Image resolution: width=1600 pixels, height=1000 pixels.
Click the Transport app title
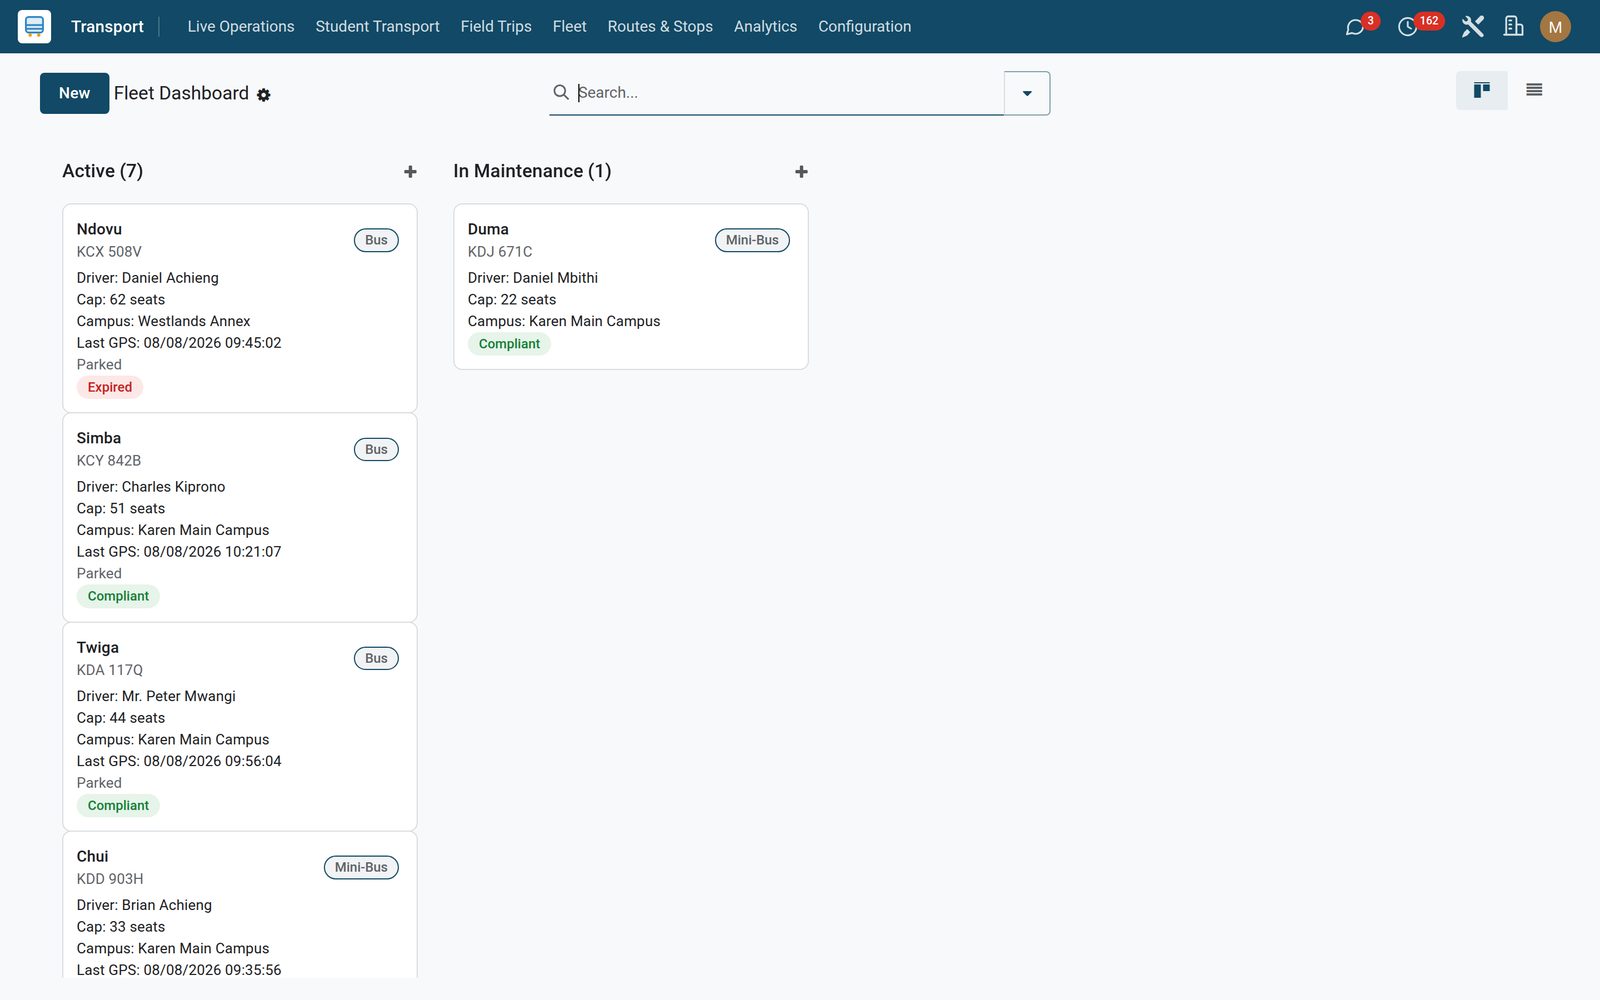pos(107,27)
